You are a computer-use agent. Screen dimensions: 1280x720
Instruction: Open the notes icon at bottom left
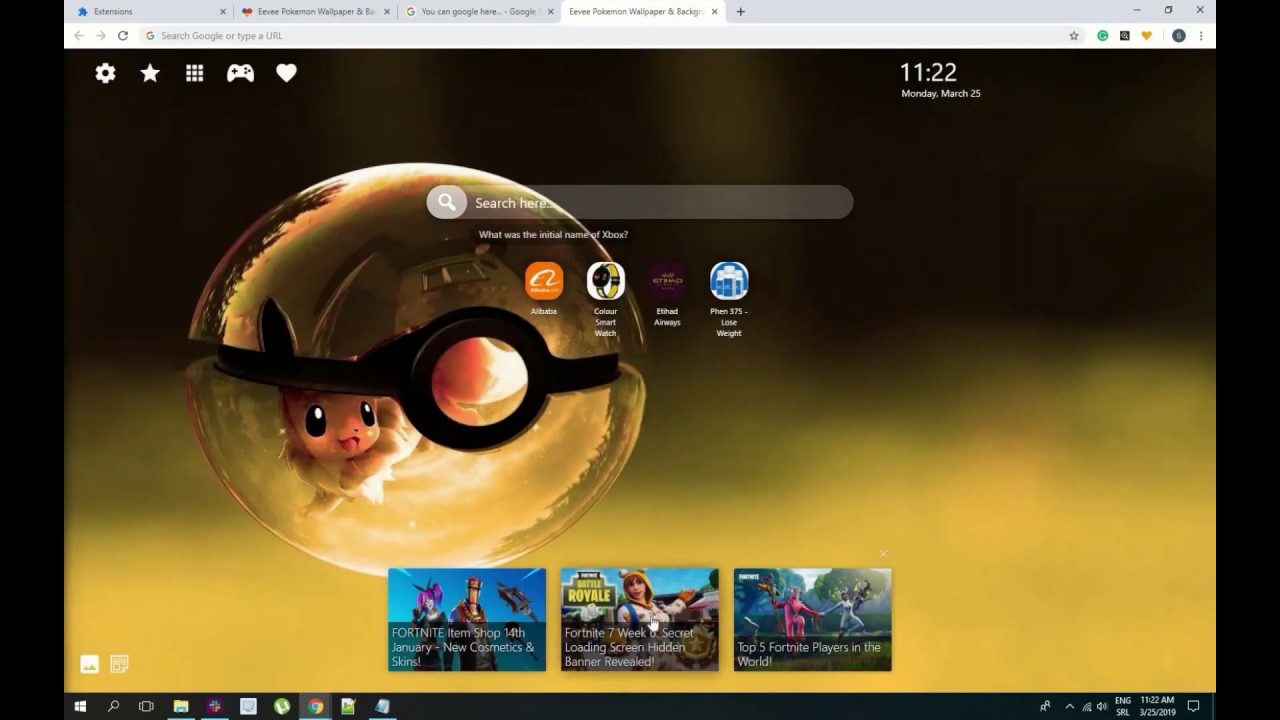coord(119,664)
